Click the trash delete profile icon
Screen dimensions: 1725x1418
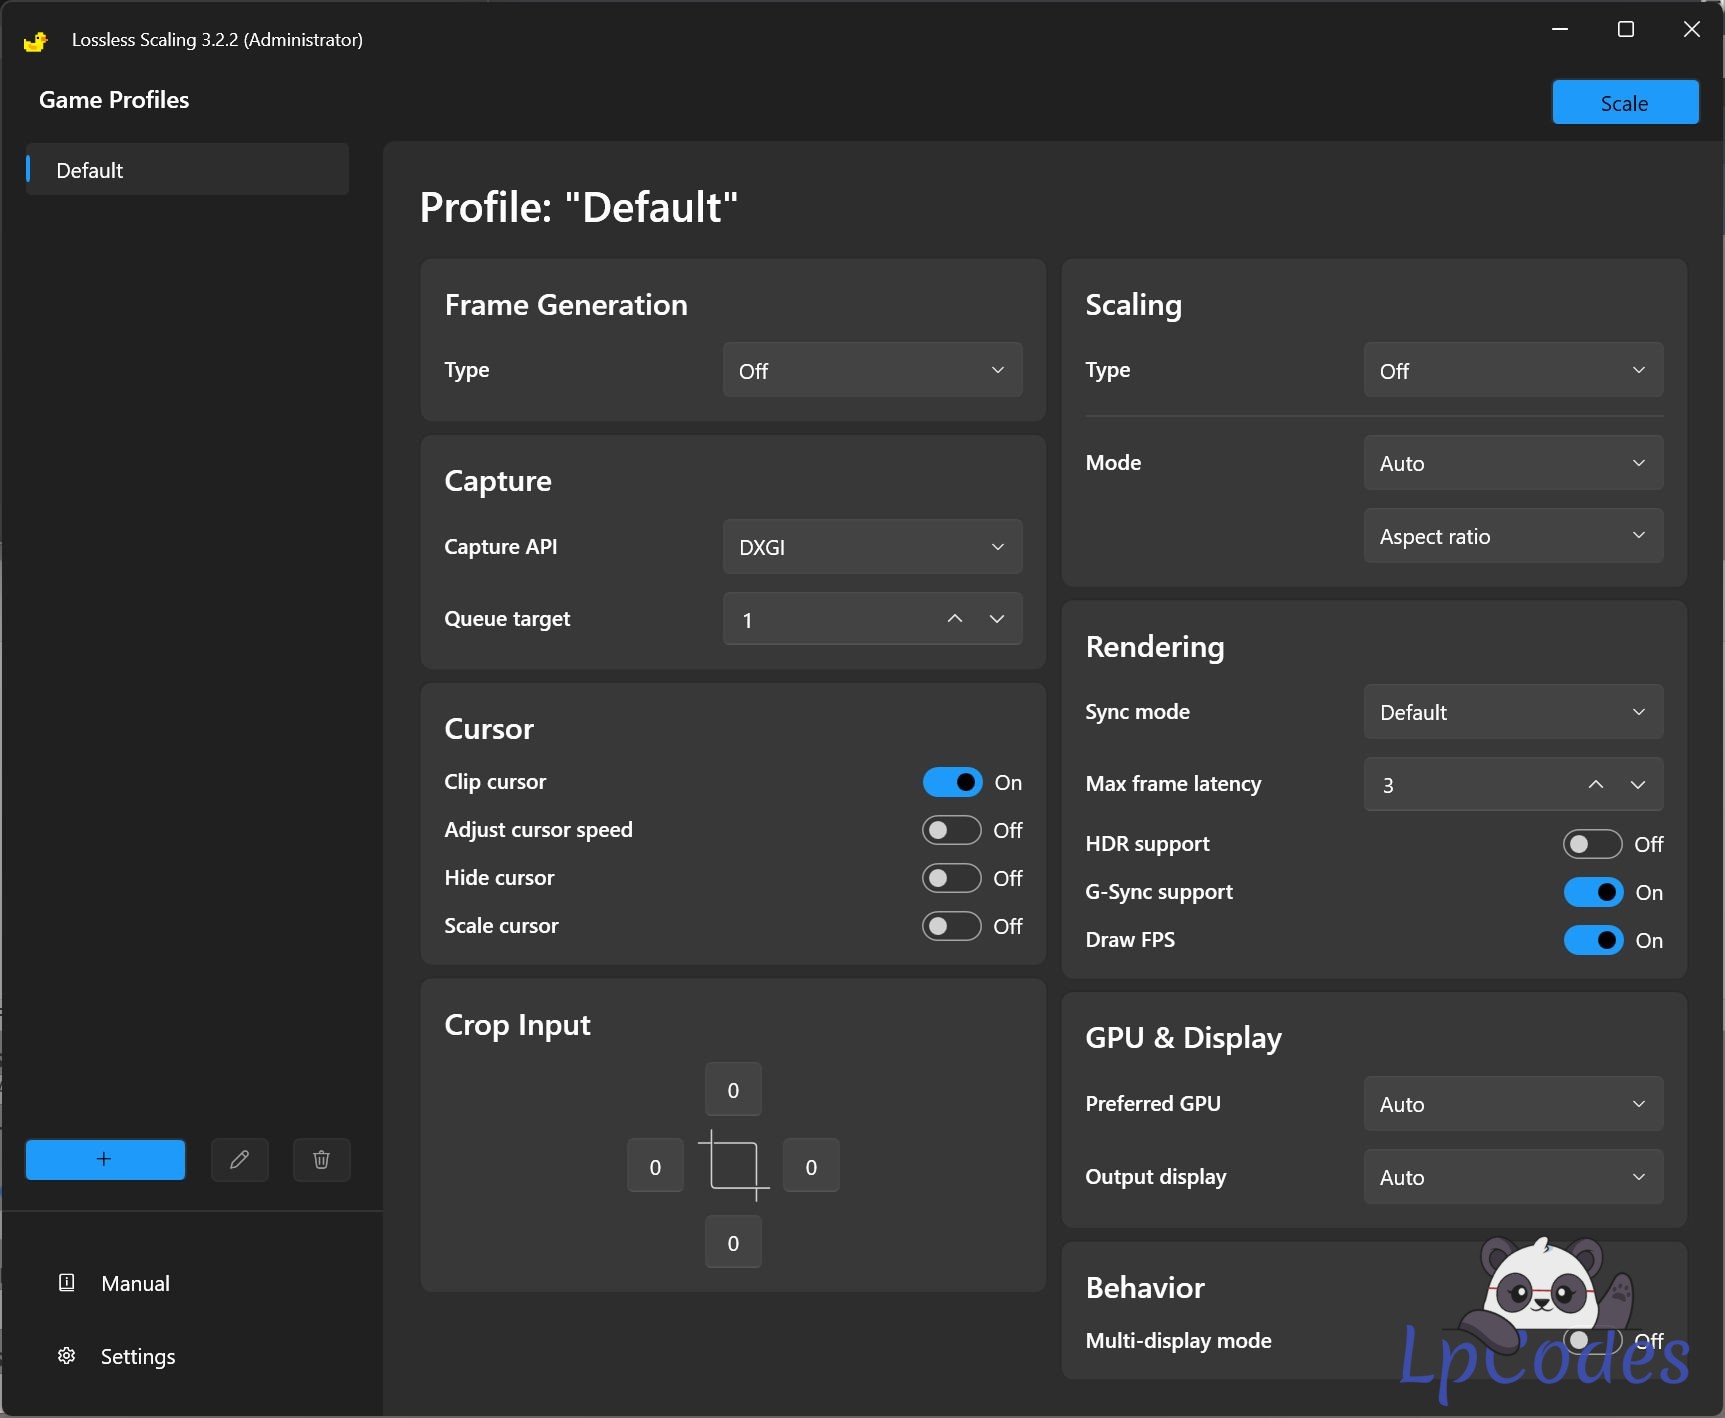coord(321,1159)
